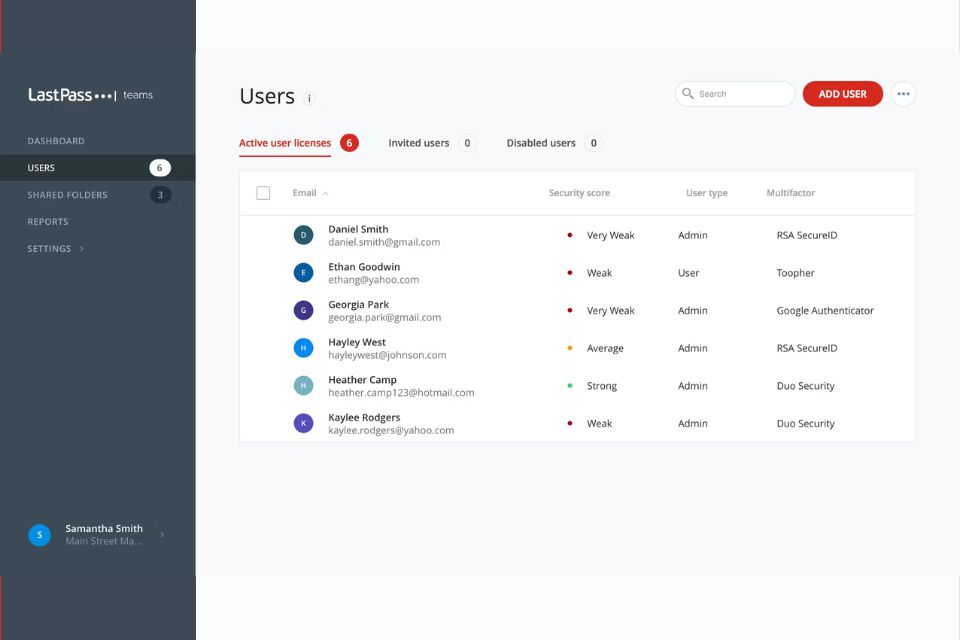Open Reports from the sidebar
The image size is (960, 640).
point(48,222)
